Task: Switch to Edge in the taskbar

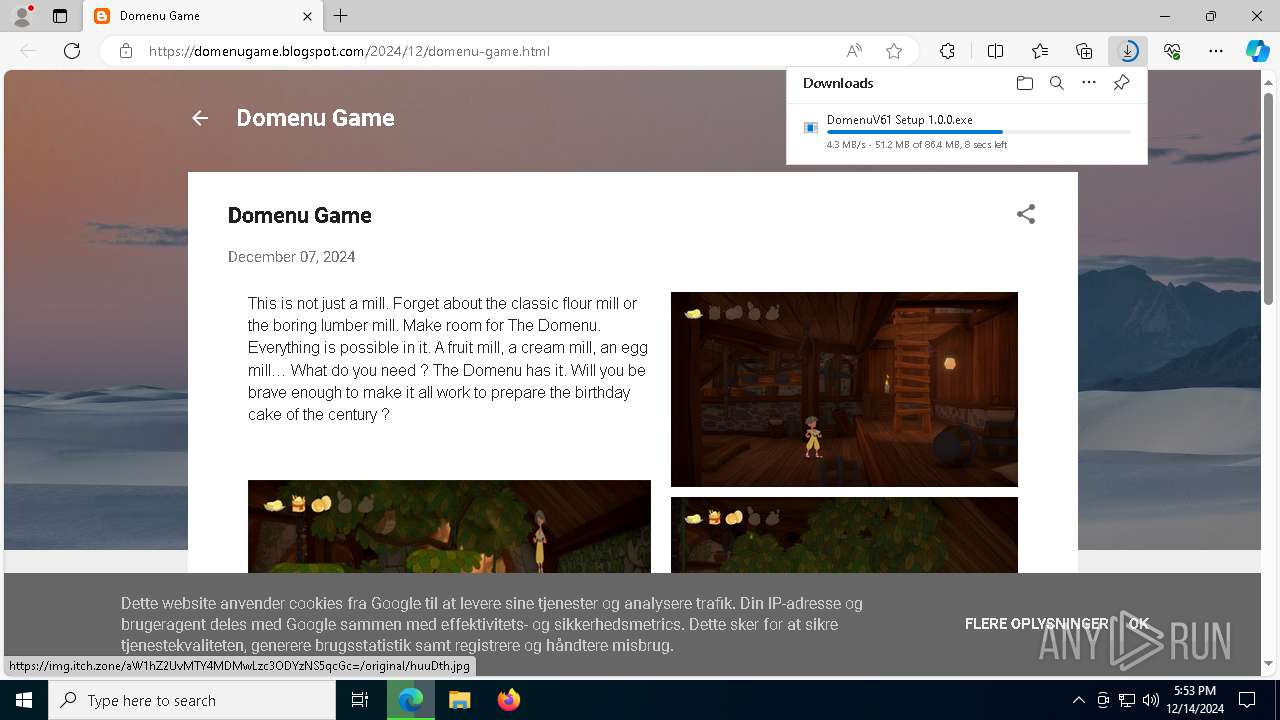Action: coord(411,700)
